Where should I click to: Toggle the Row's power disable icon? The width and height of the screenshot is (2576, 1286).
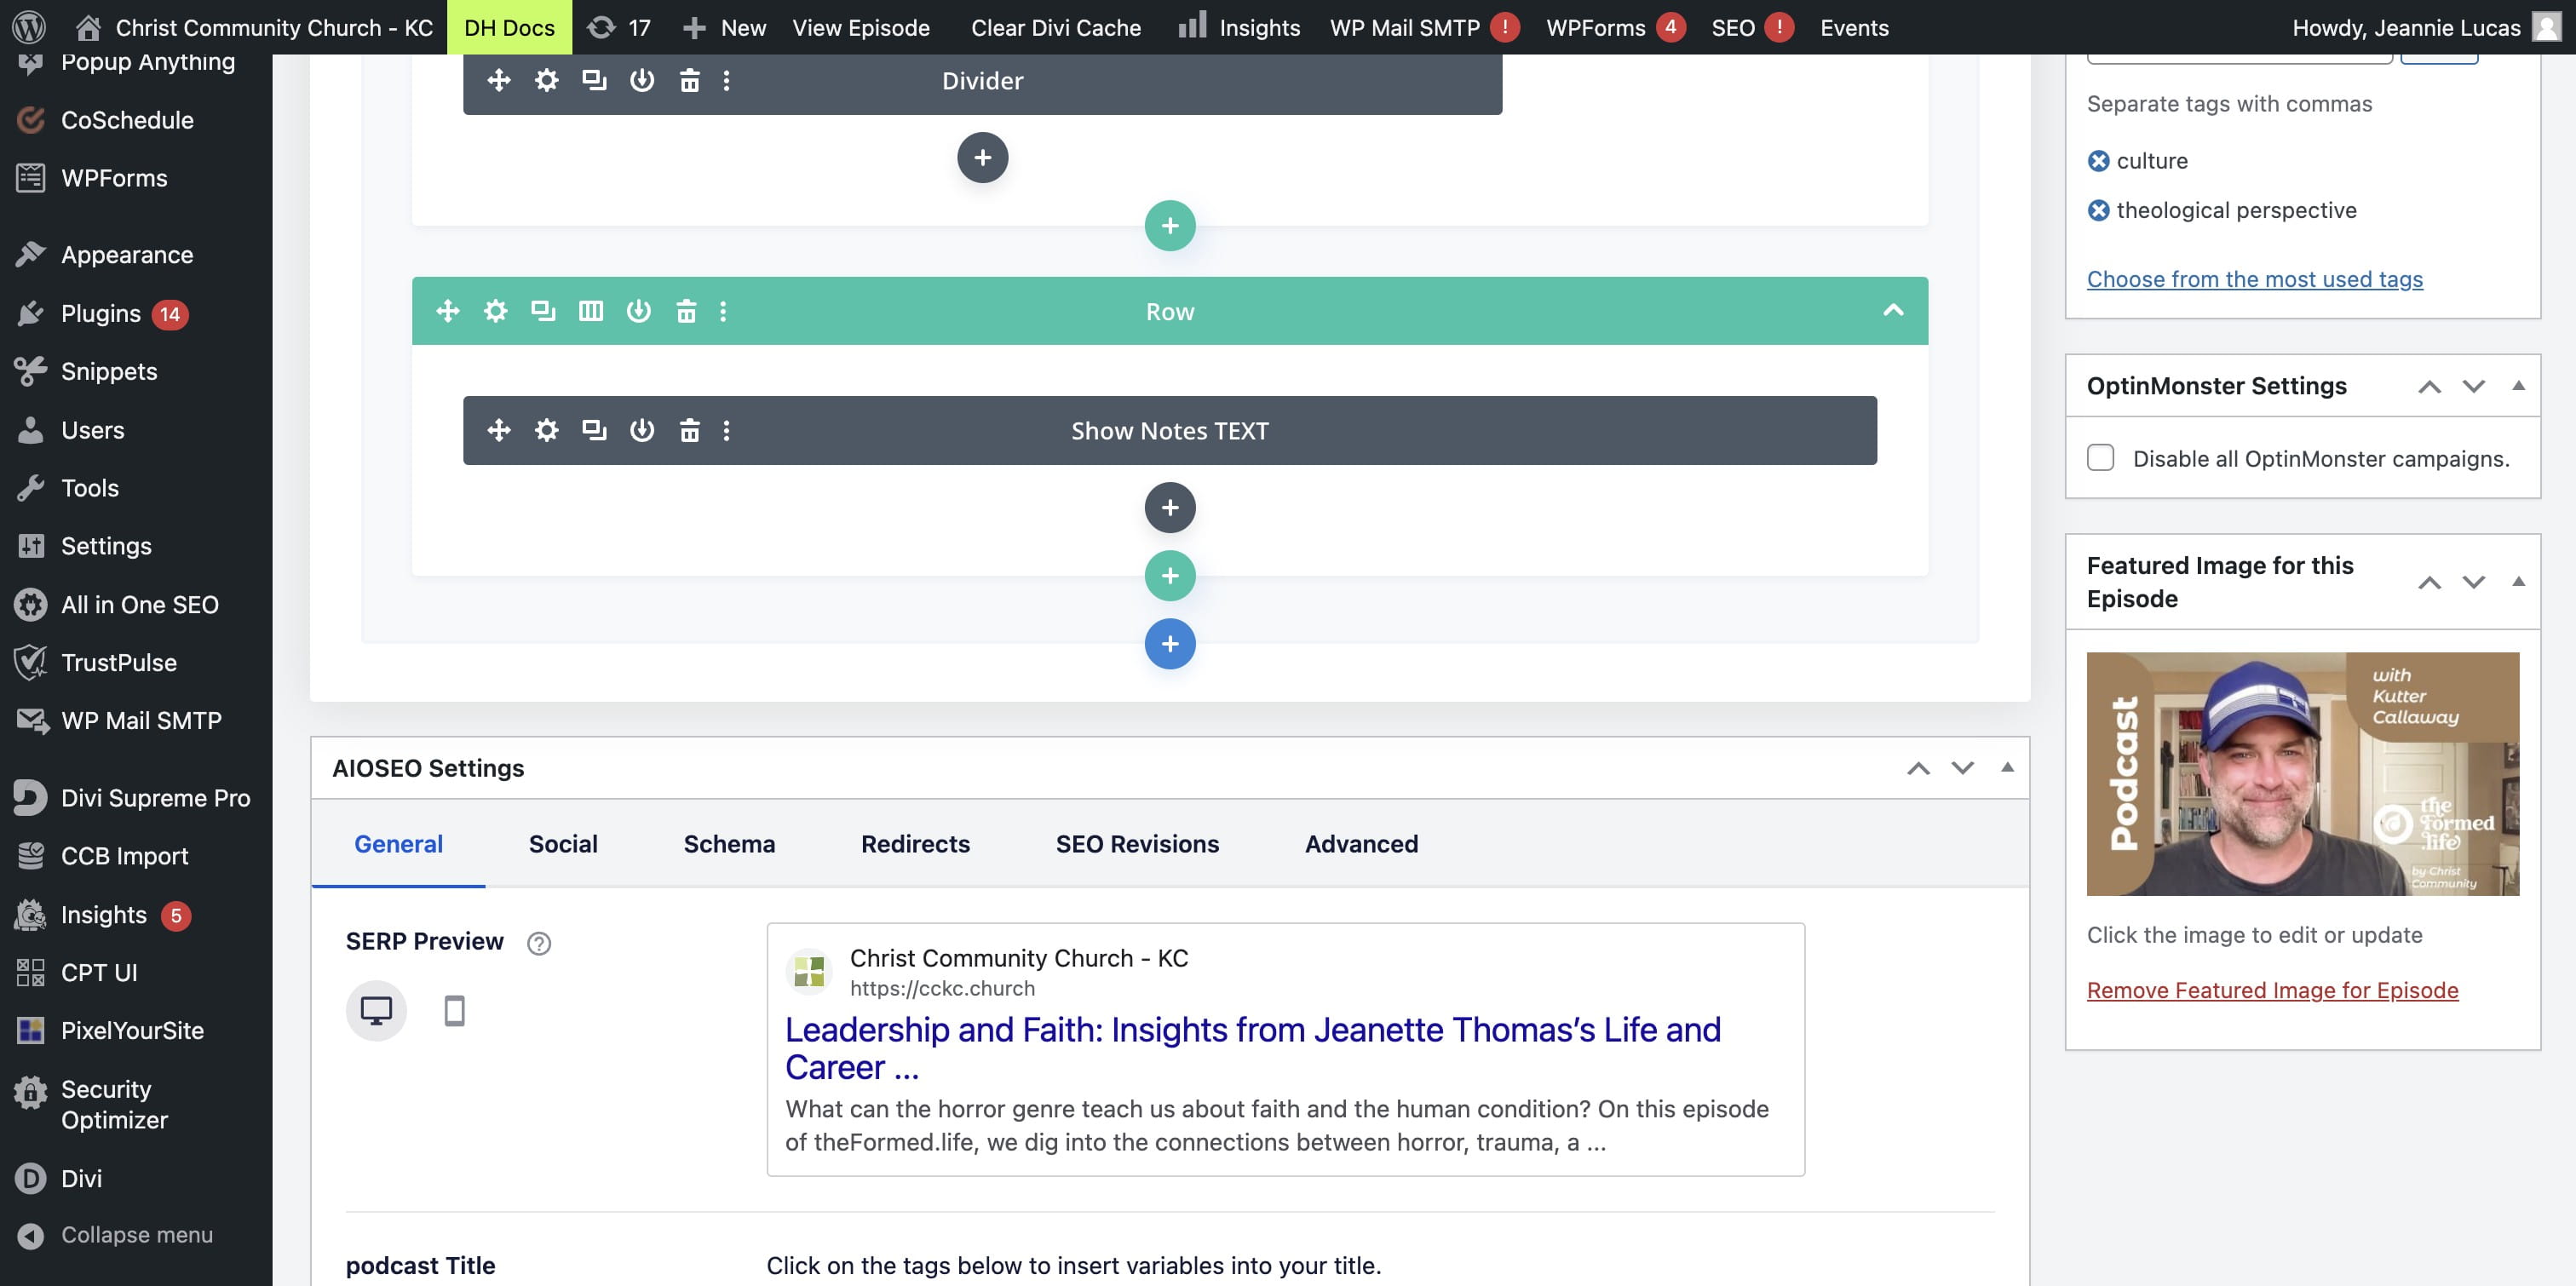(638, 311)
